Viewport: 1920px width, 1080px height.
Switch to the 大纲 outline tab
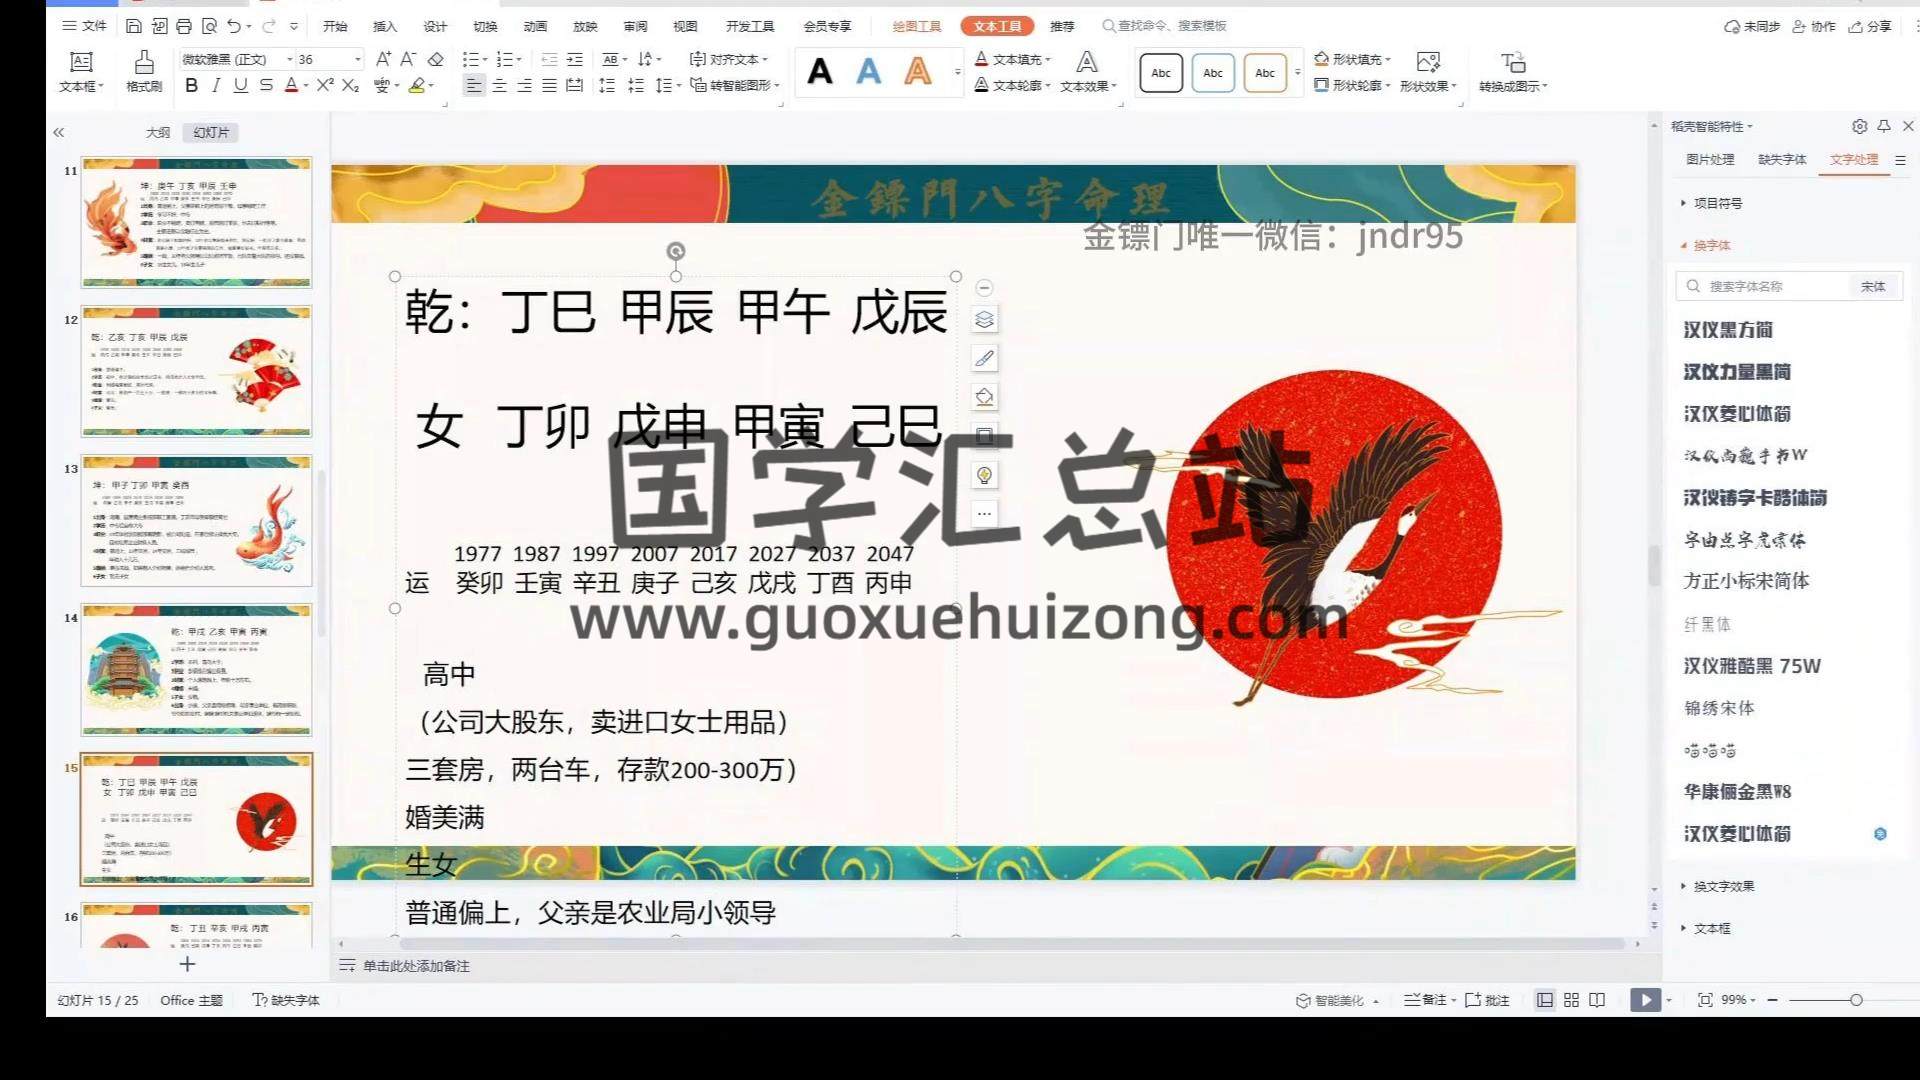[158, 132]
